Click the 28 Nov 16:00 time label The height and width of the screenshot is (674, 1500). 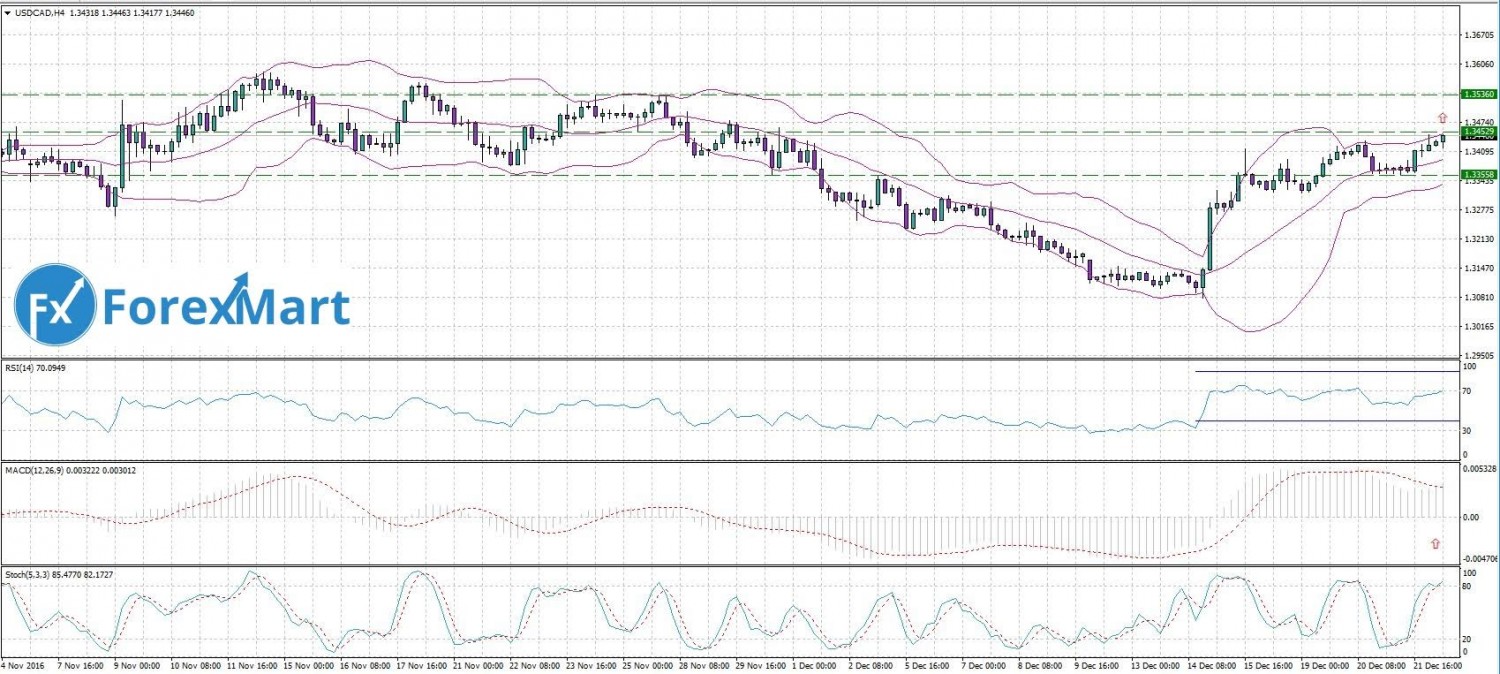704,664
